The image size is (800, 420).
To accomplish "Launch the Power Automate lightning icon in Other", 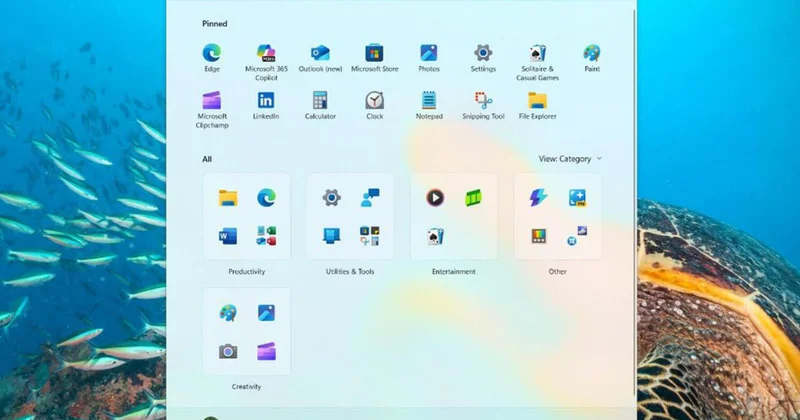I will pyautogui.click(x=538, y=197).
